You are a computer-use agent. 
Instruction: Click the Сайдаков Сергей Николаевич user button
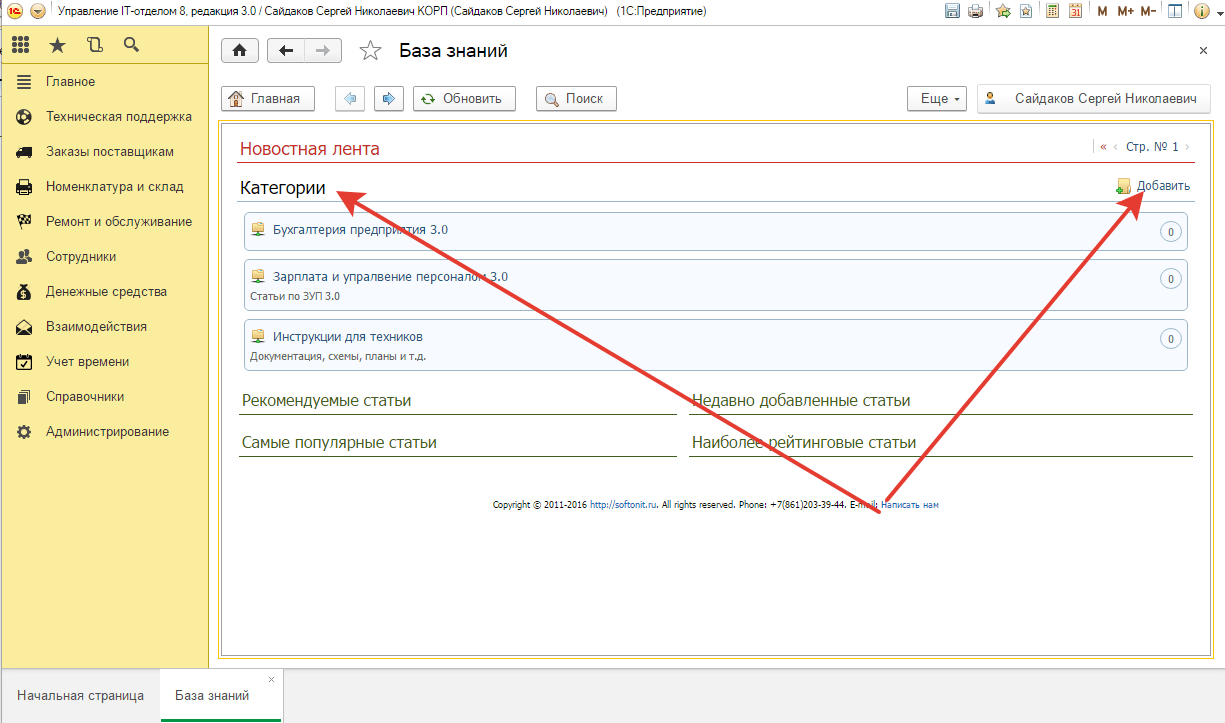pos(1093,98)
